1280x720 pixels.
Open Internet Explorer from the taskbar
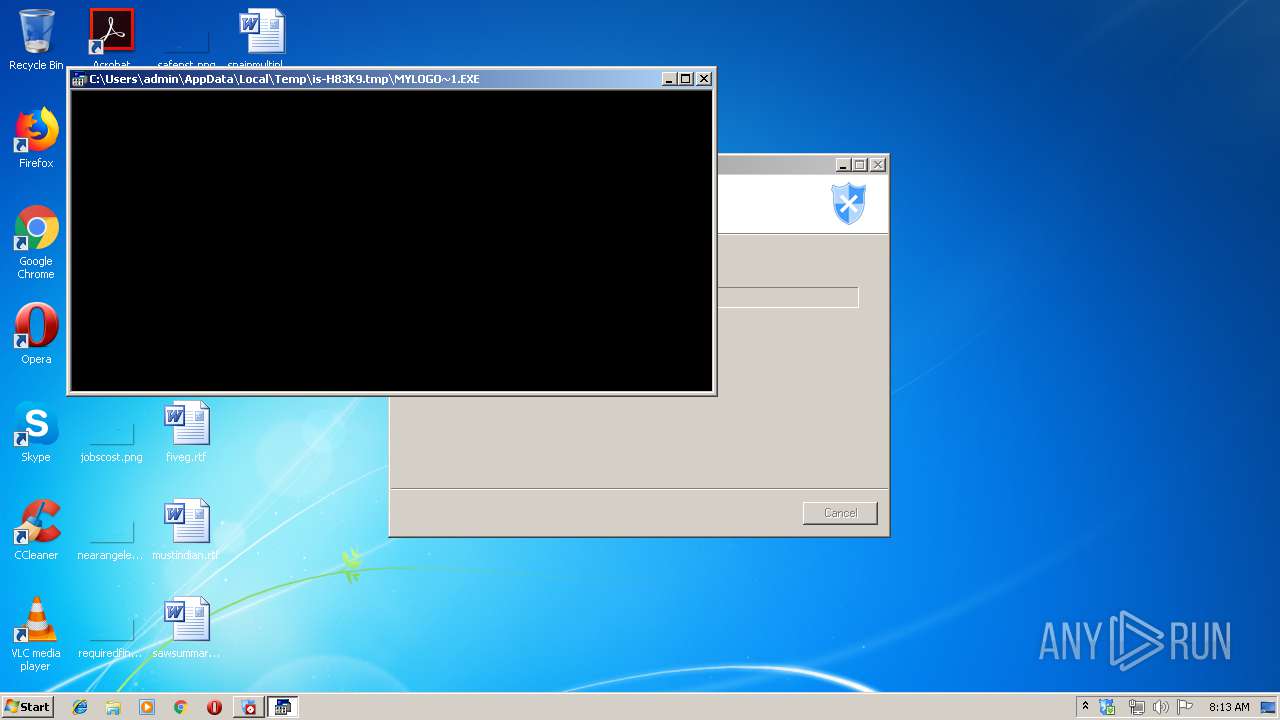[x=80, y=707]
